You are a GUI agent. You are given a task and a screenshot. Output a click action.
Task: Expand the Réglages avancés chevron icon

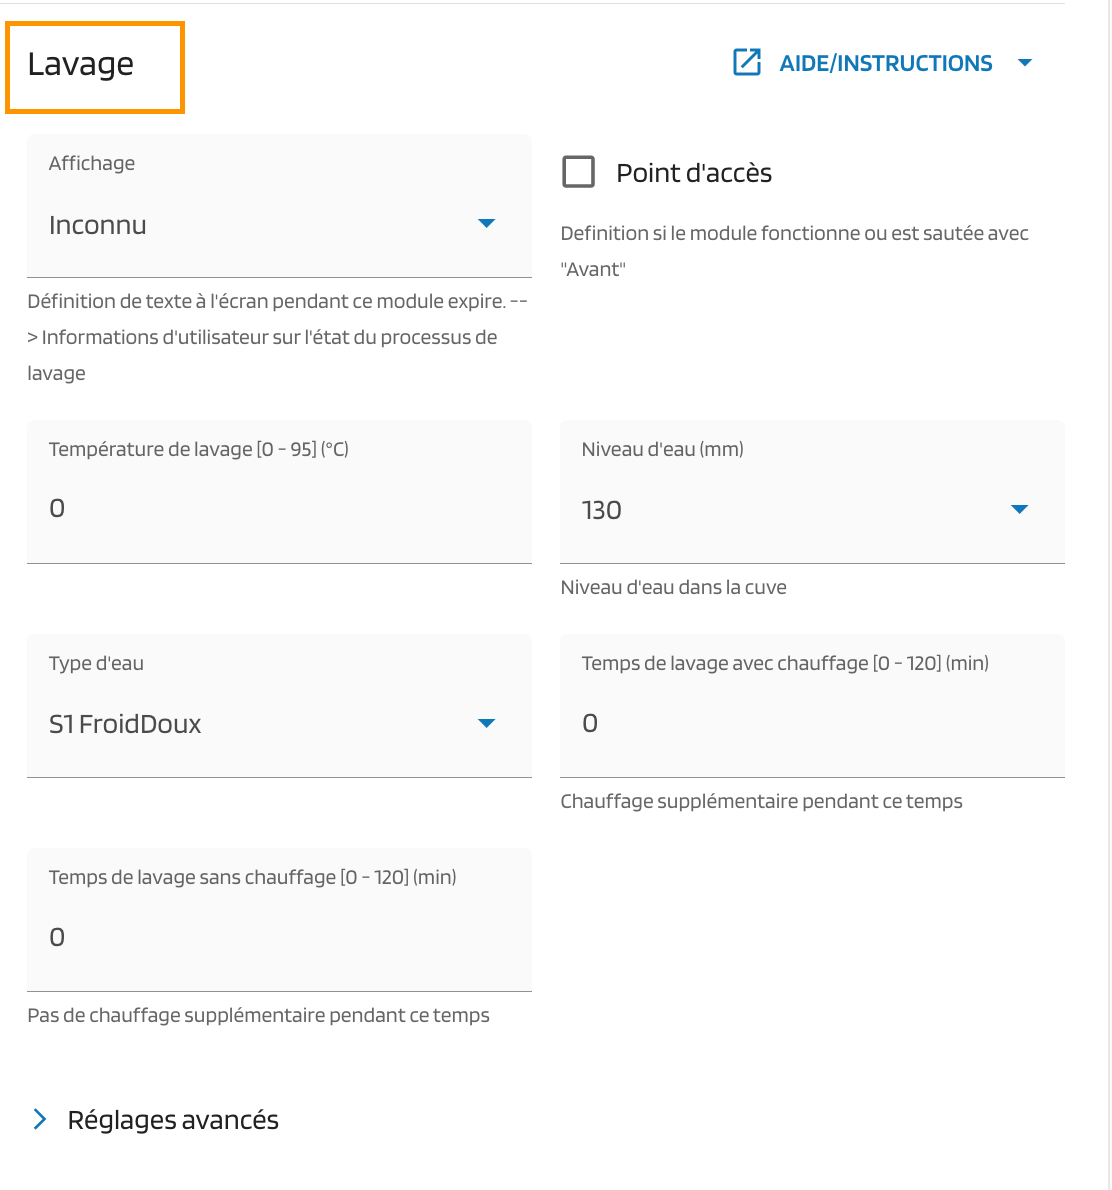[x=39, y=1119]
